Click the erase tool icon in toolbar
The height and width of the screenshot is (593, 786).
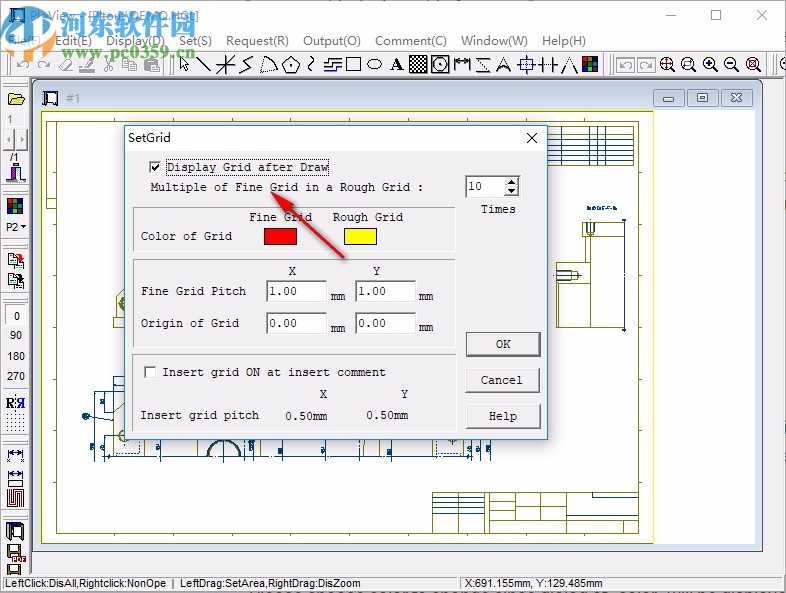pos(66,64)
